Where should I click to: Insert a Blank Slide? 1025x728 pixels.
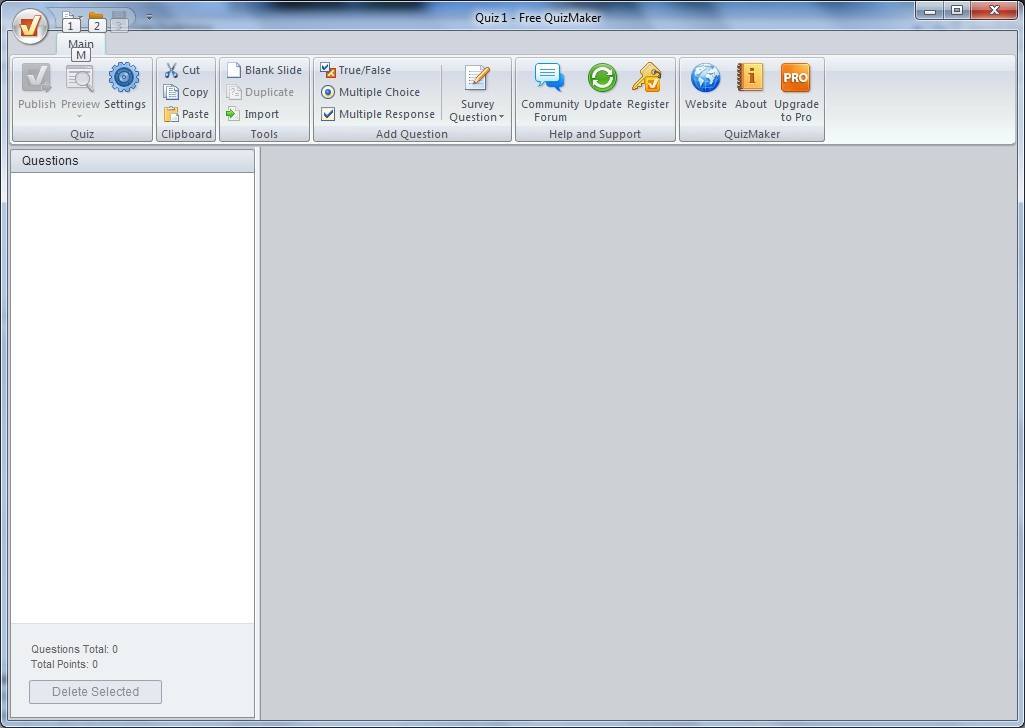coord(262,69)
